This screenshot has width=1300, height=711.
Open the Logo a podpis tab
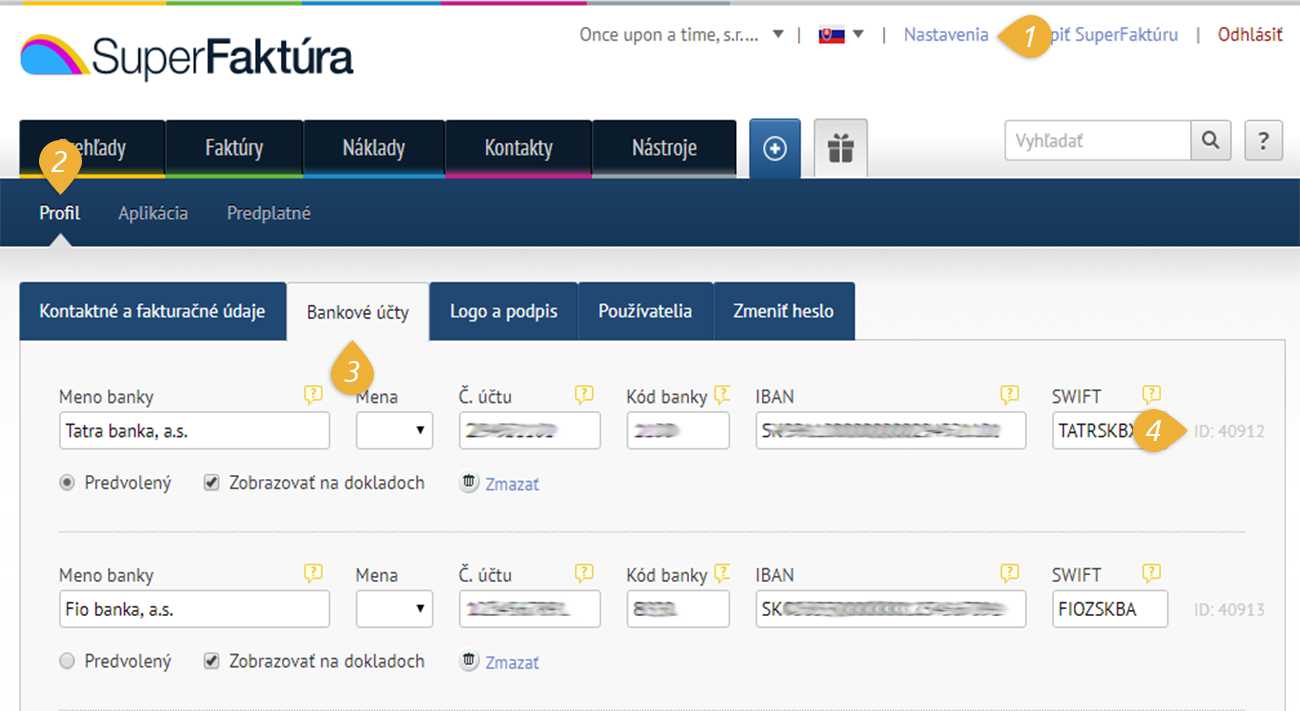504,311
